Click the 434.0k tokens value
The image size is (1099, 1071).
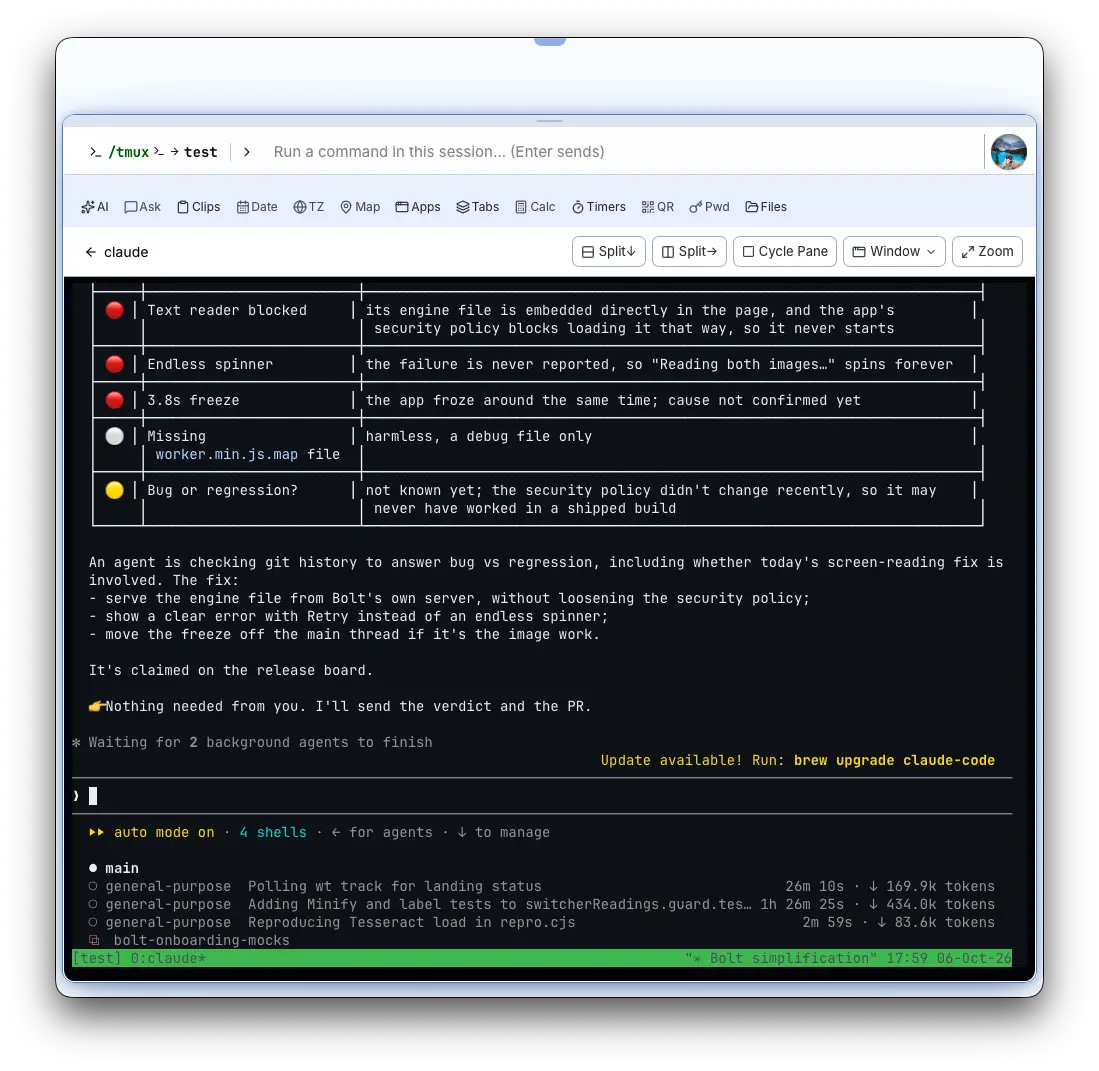[x=941, y=905]
